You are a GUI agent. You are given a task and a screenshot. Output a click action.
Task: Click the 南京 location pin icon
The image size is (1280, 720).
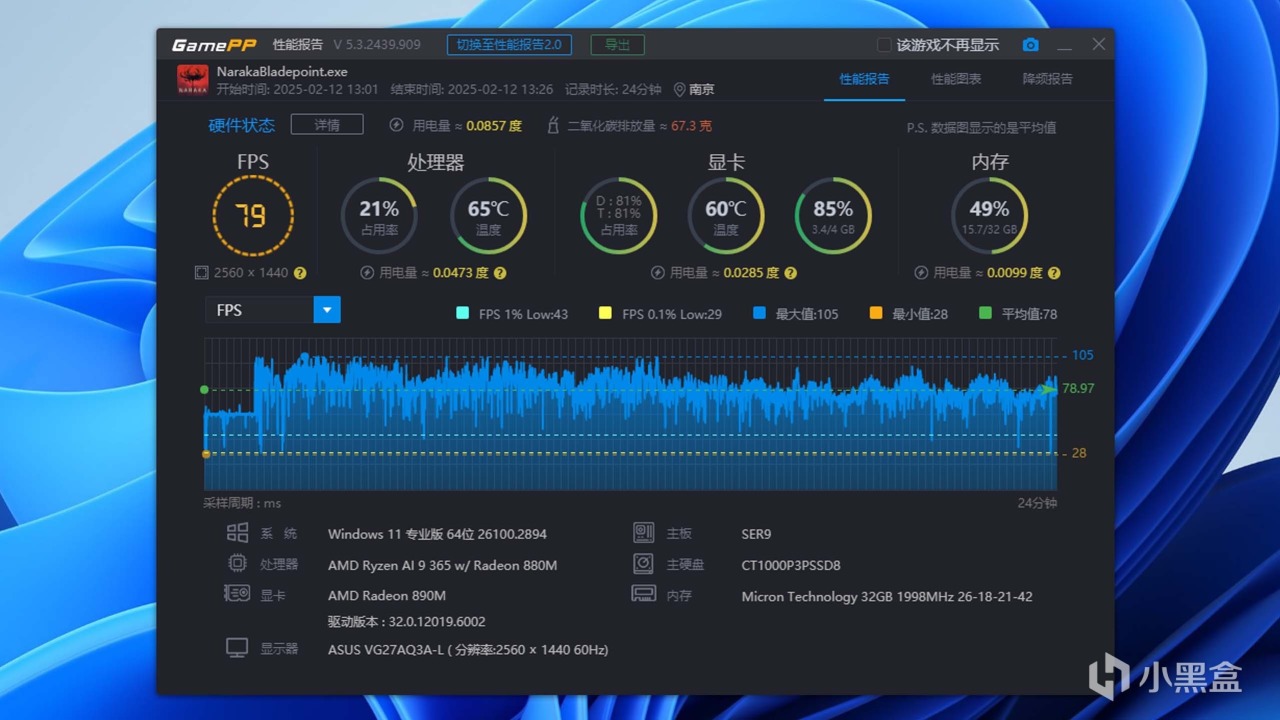[679, 89]
